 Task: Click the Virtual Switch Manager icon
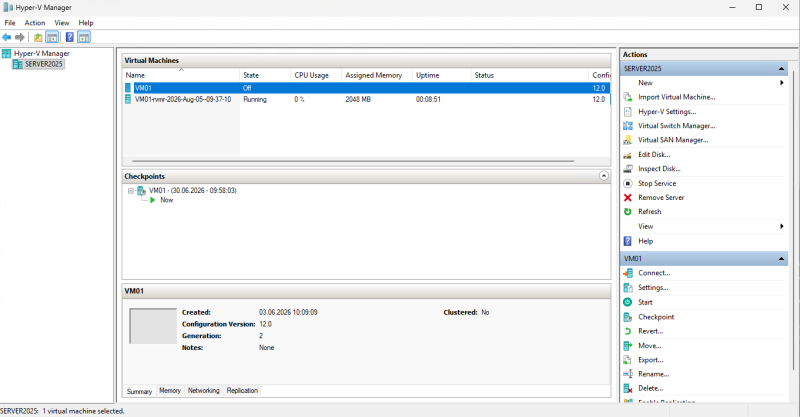coord(628,126)
